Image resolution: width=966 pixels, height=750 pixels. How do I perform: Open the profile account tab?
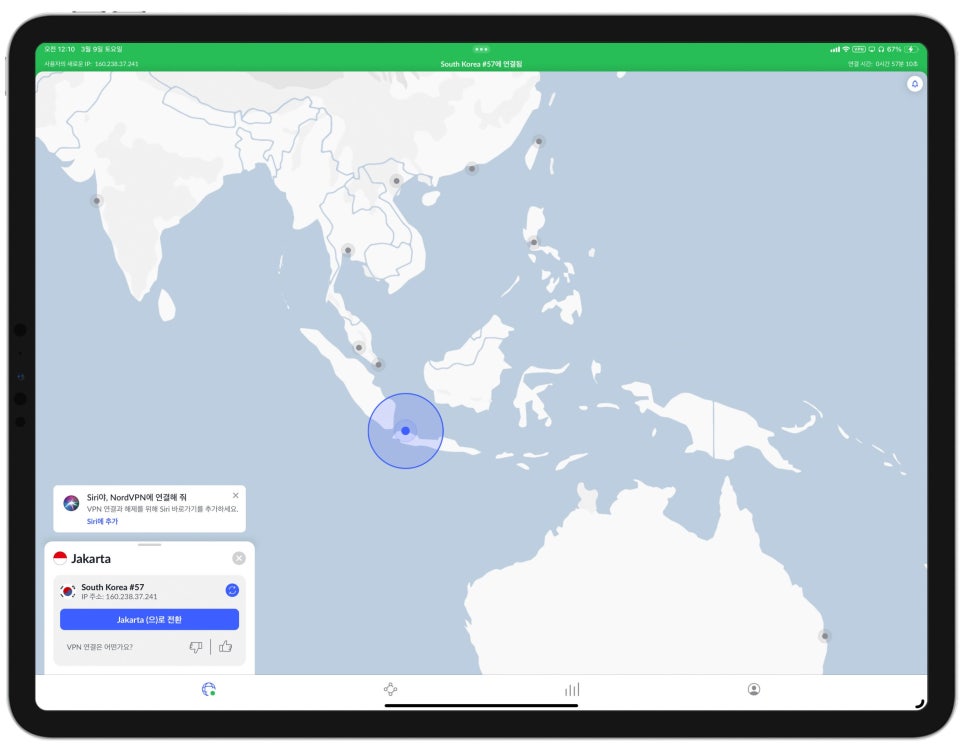click(753, 689)
